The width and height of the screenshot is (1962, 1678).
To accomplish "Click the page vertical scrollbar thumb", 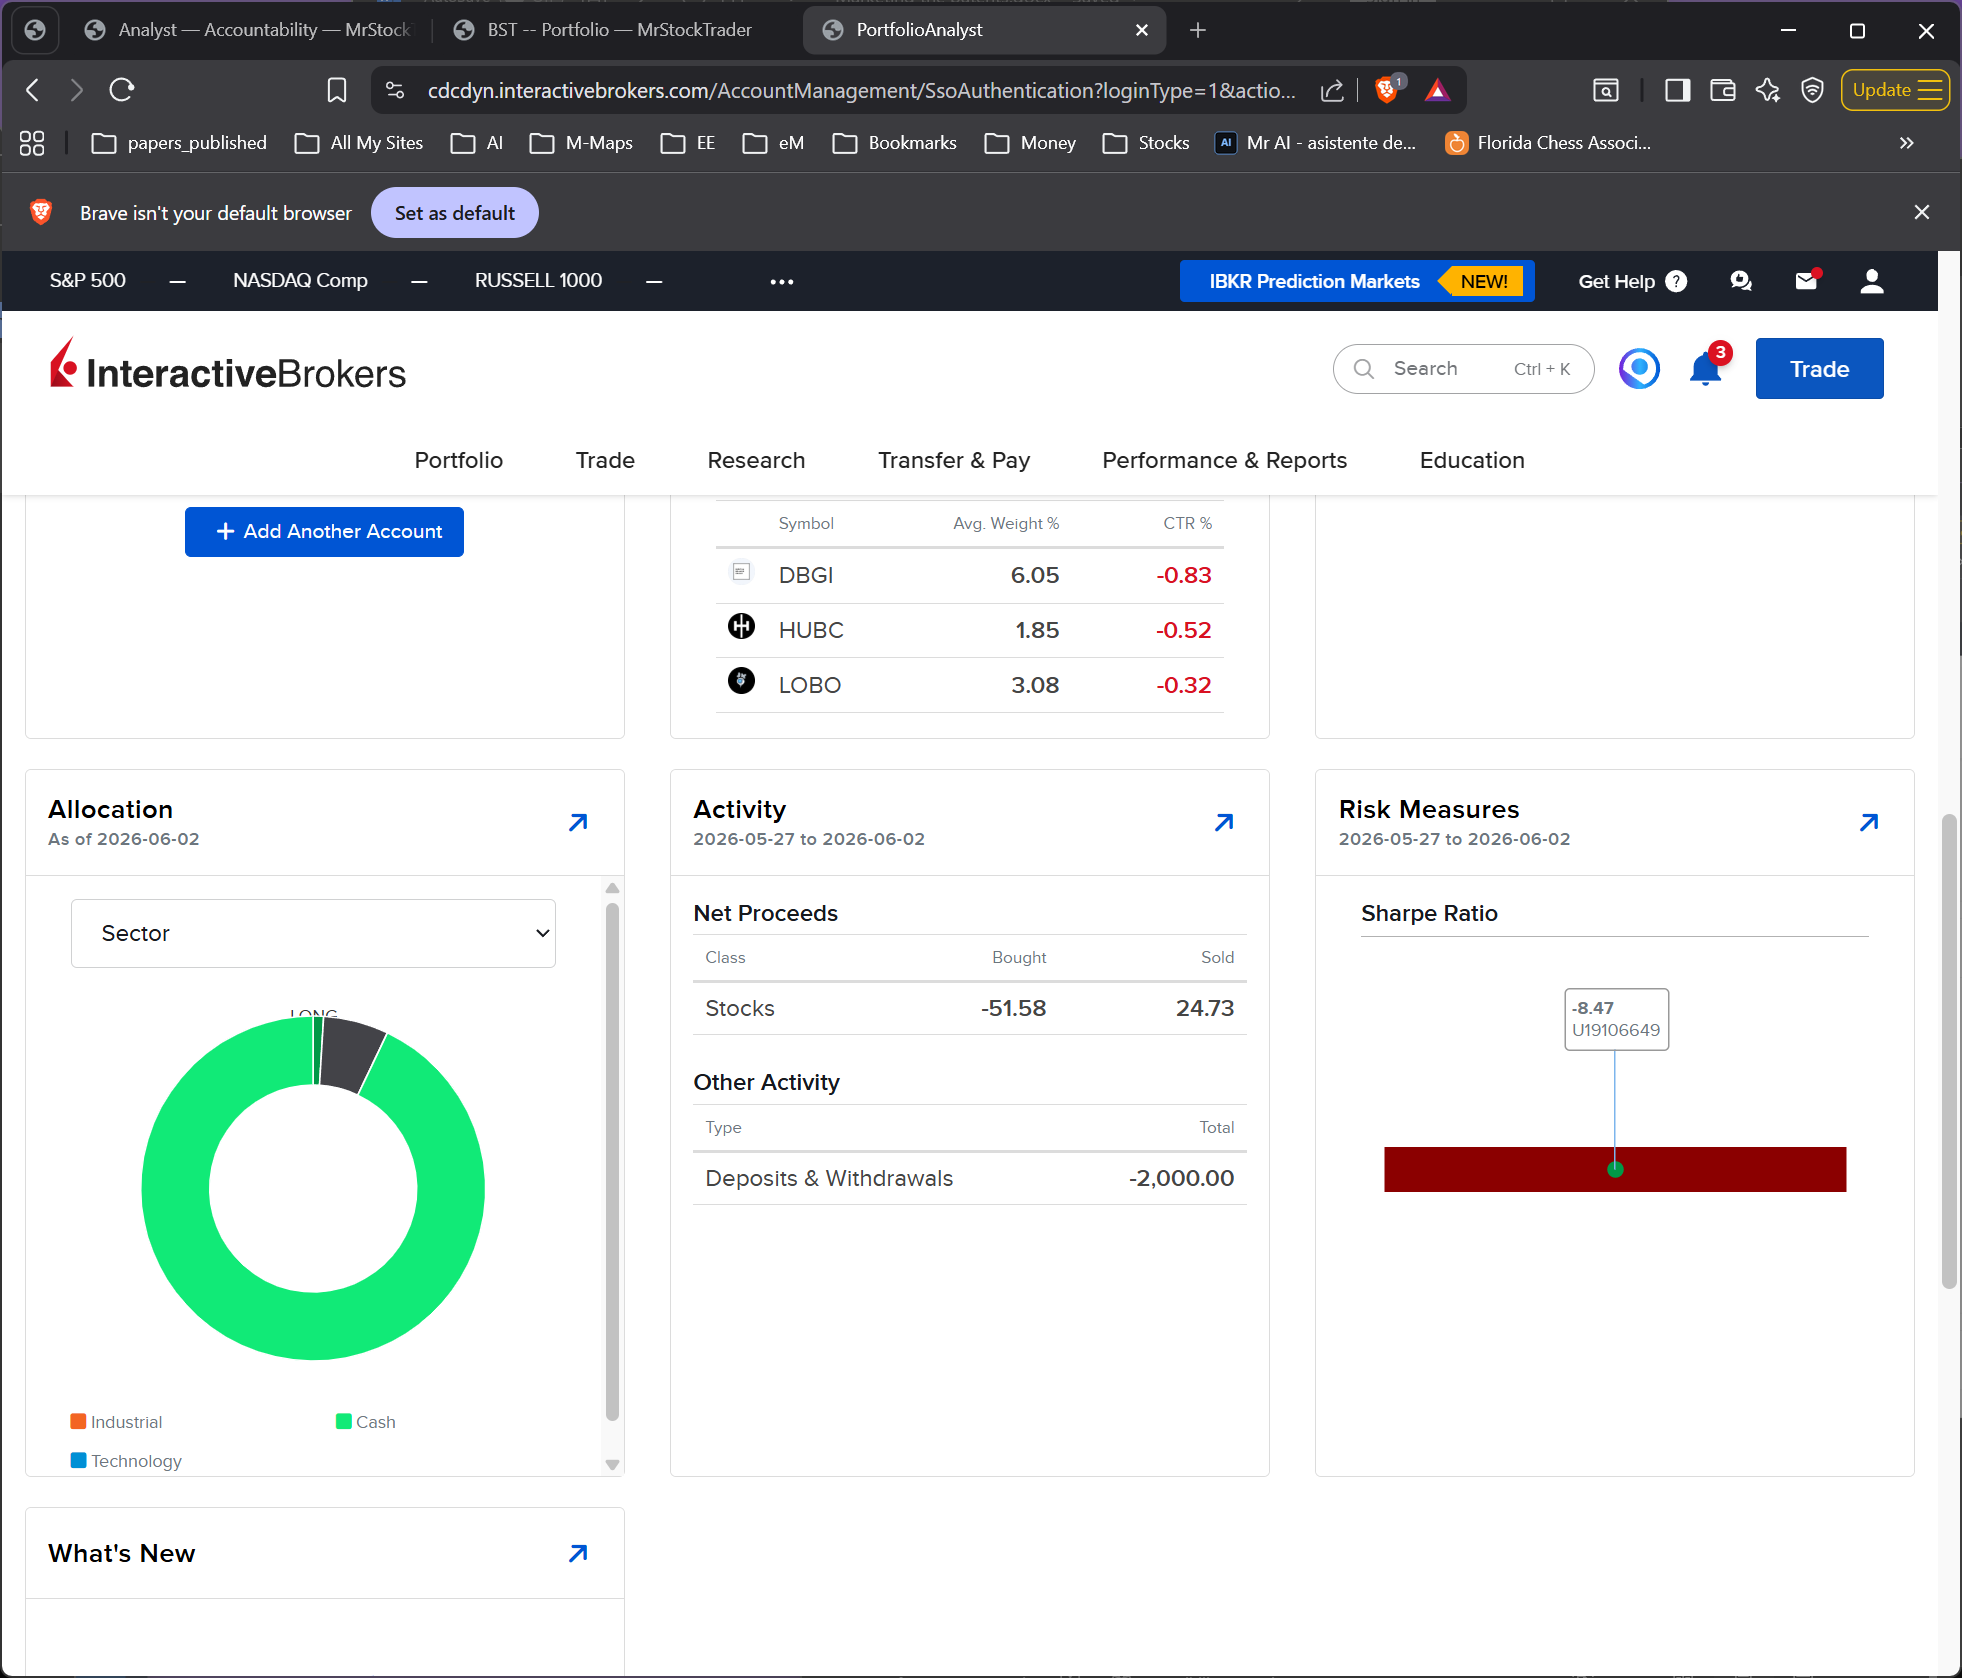I will tap(1949, 1052).
